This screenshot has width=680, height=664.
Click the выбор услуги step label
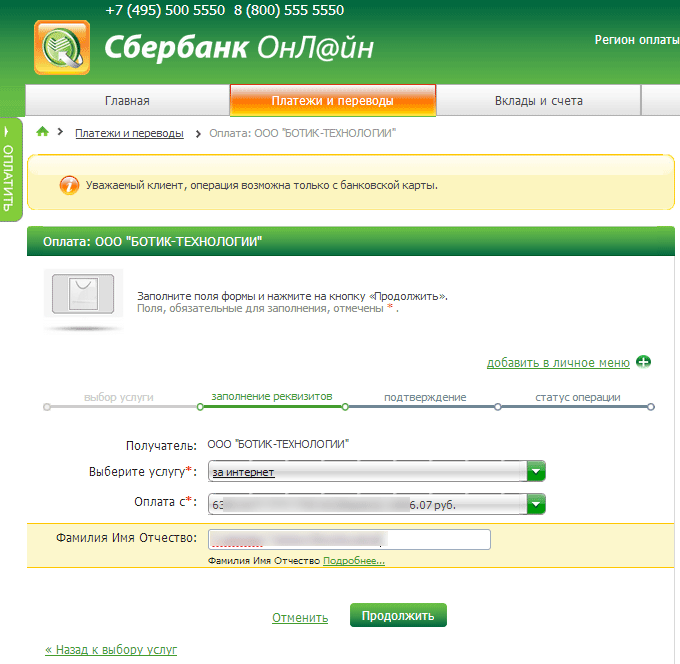119,397
